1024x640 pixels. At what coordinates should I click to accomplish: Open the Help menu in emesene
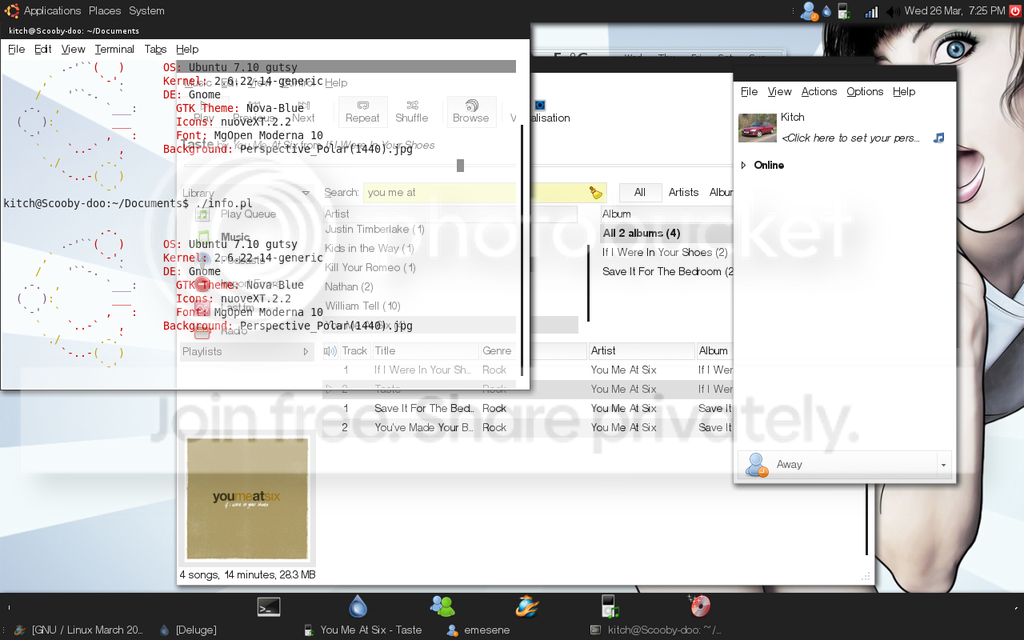click(904, 91)
